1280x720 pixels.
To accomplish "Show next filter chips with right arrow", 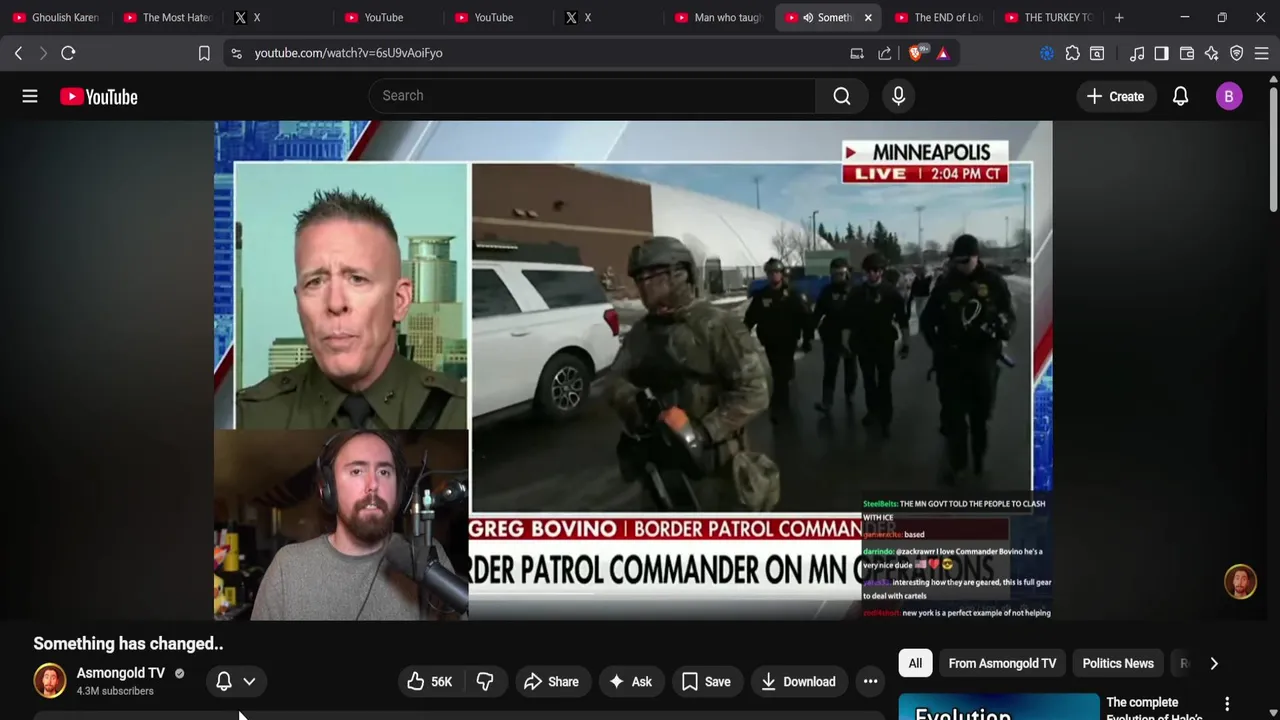I will (x=1214, y=663).
